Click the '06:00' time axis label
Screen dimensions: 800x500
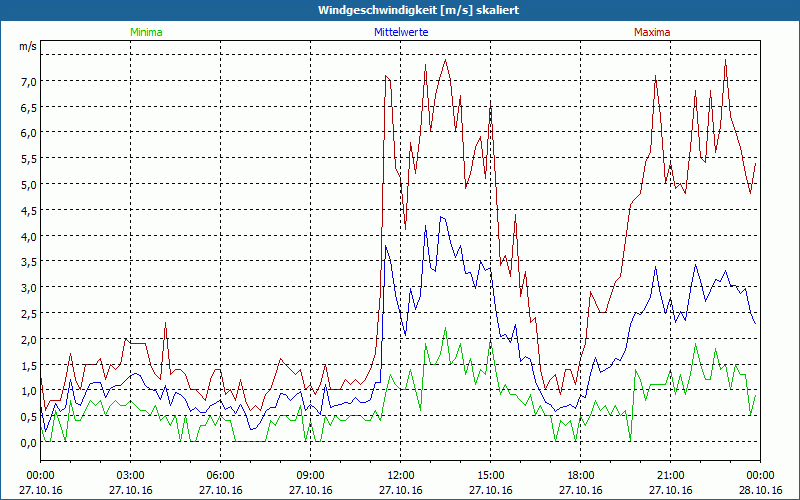pyautogui.click(x=220, y=476)
